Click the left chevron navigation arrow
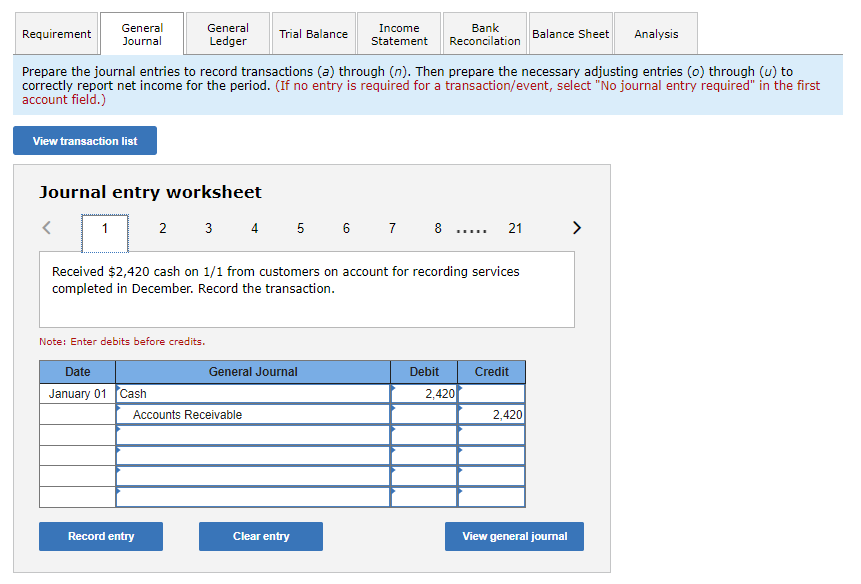Screen dimensions: 861x584 46,228
